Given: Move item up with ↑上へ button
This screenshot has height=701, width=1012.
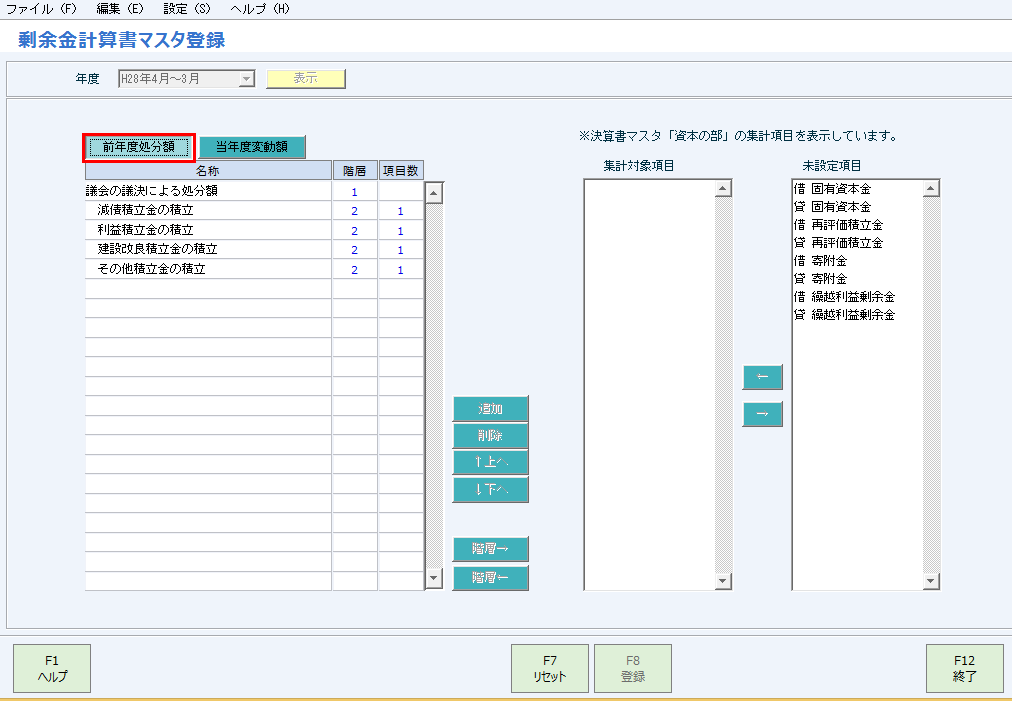Looking at the screenshot, I should coord(490,463).
